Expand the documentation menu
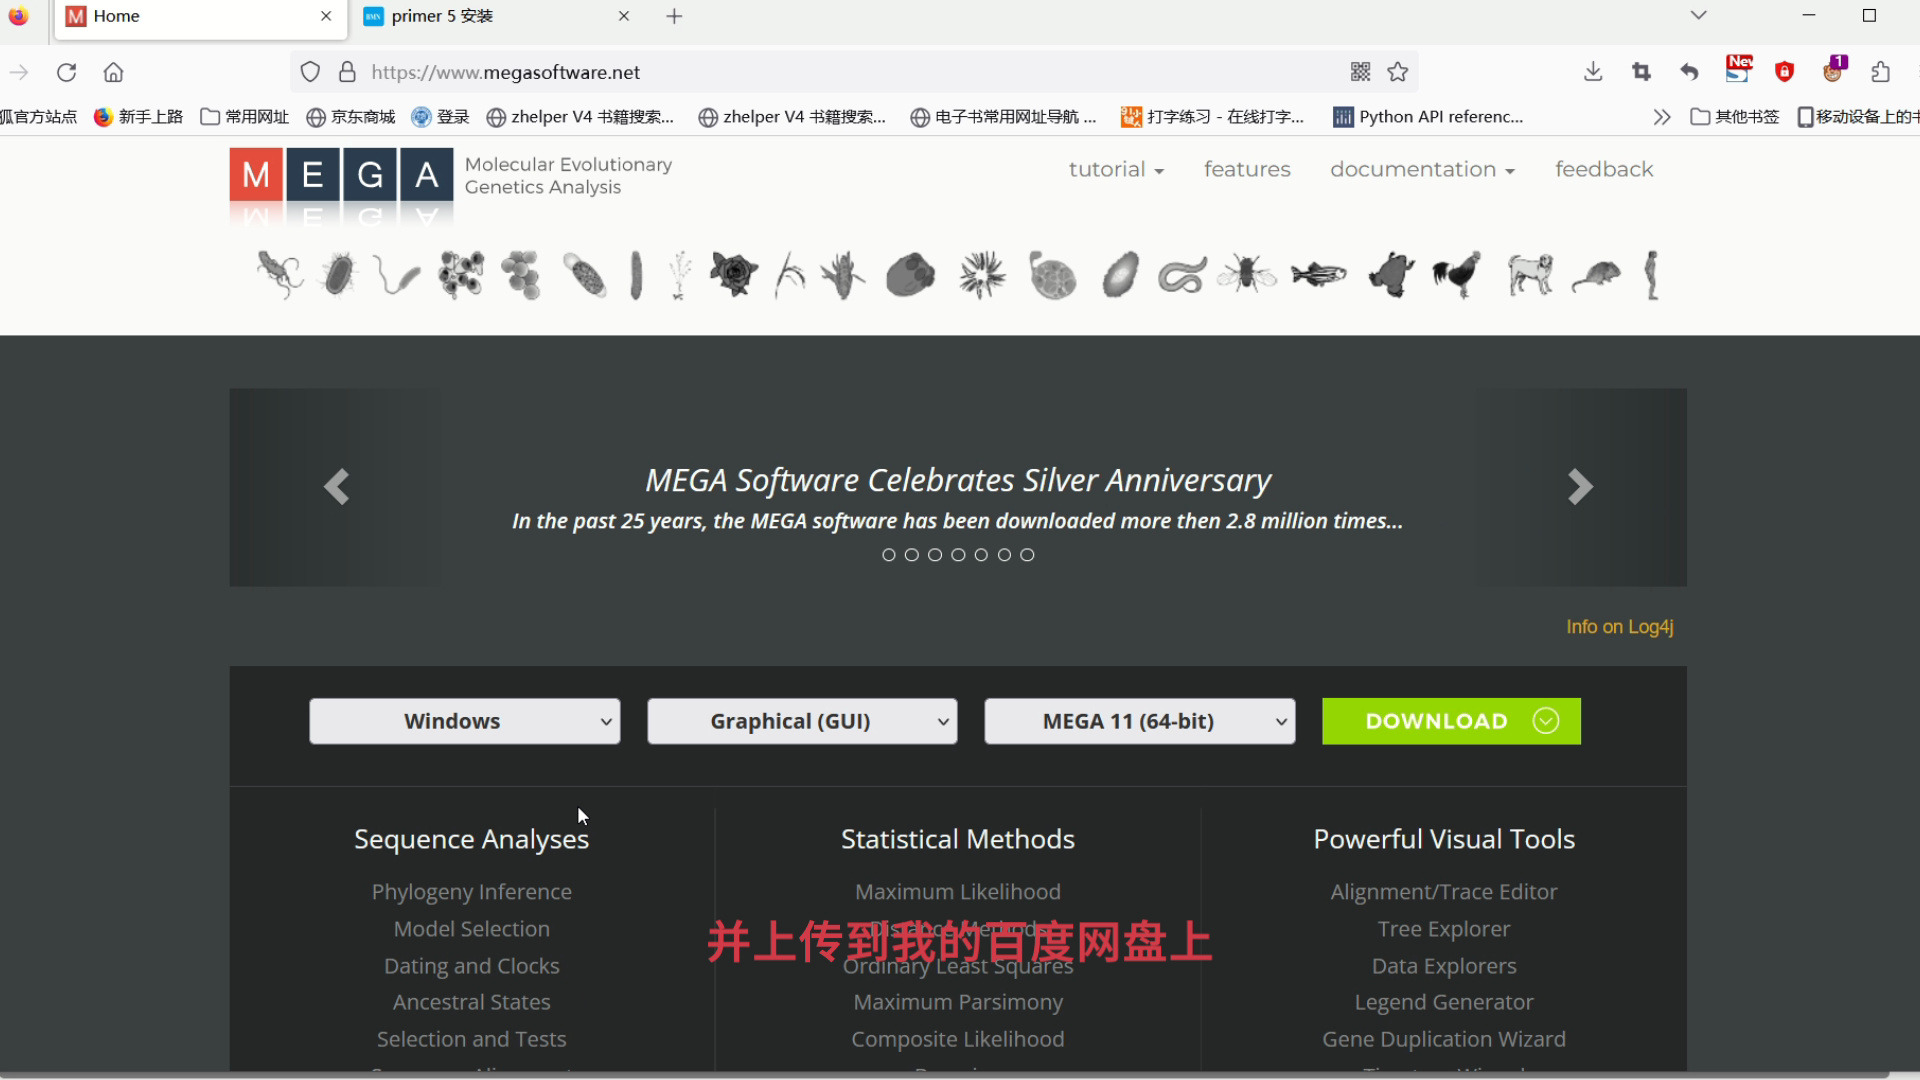The height and width of the screenshot is (1080, 1920). (1422, 170)
